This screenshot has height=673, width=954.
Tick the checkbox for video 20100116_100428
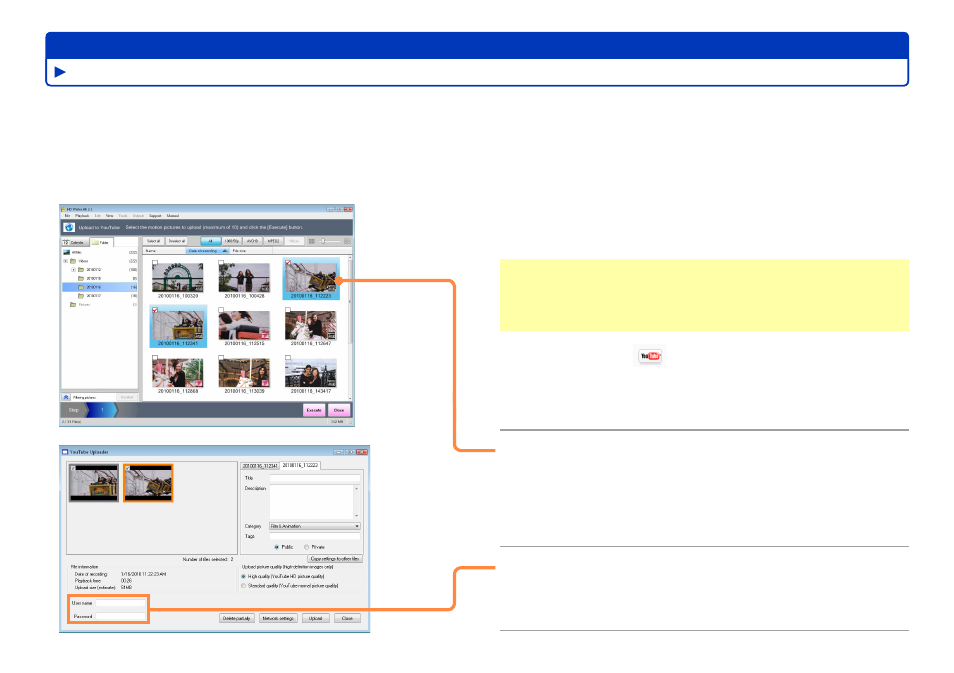pos(221,263)
